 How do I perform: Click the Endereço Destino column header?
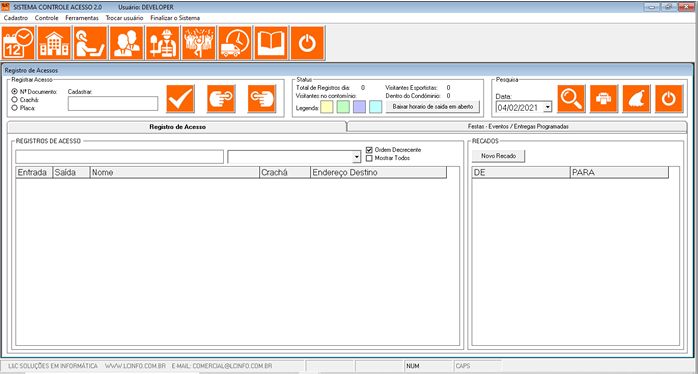coord(378,173)
